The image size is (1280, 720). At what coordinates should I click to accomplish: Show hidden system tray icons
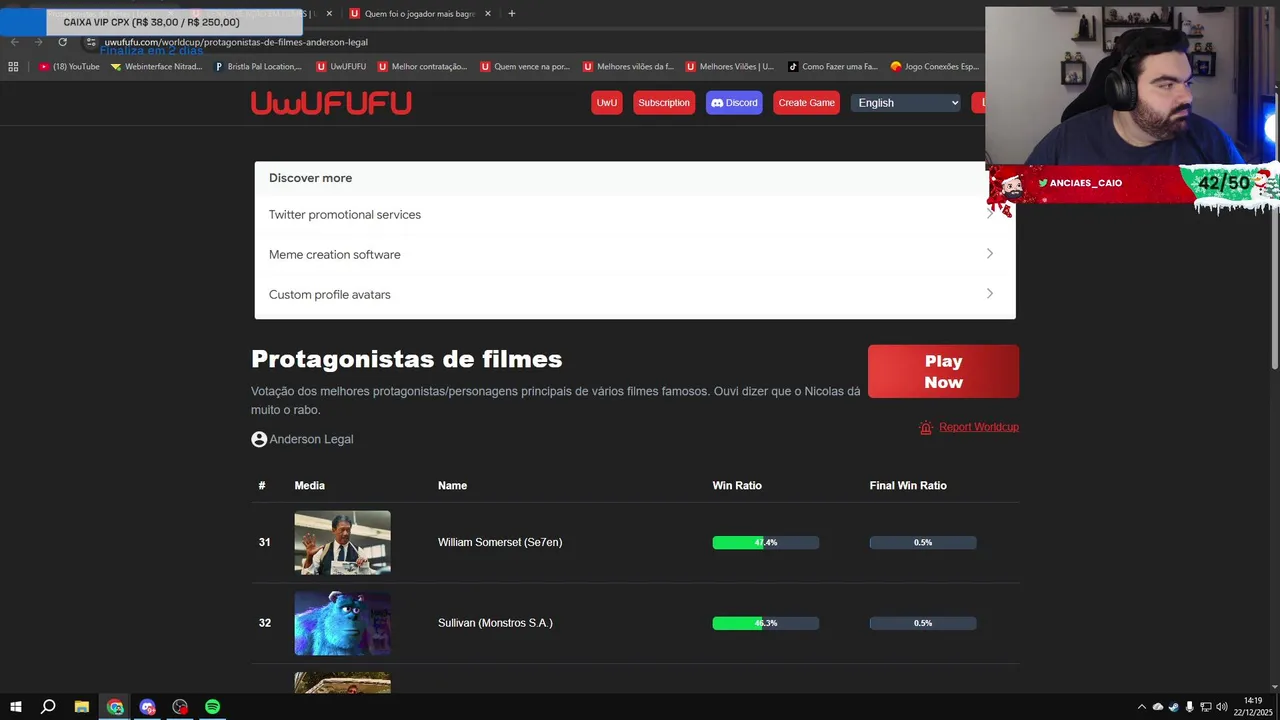(x=1141, y=707)
